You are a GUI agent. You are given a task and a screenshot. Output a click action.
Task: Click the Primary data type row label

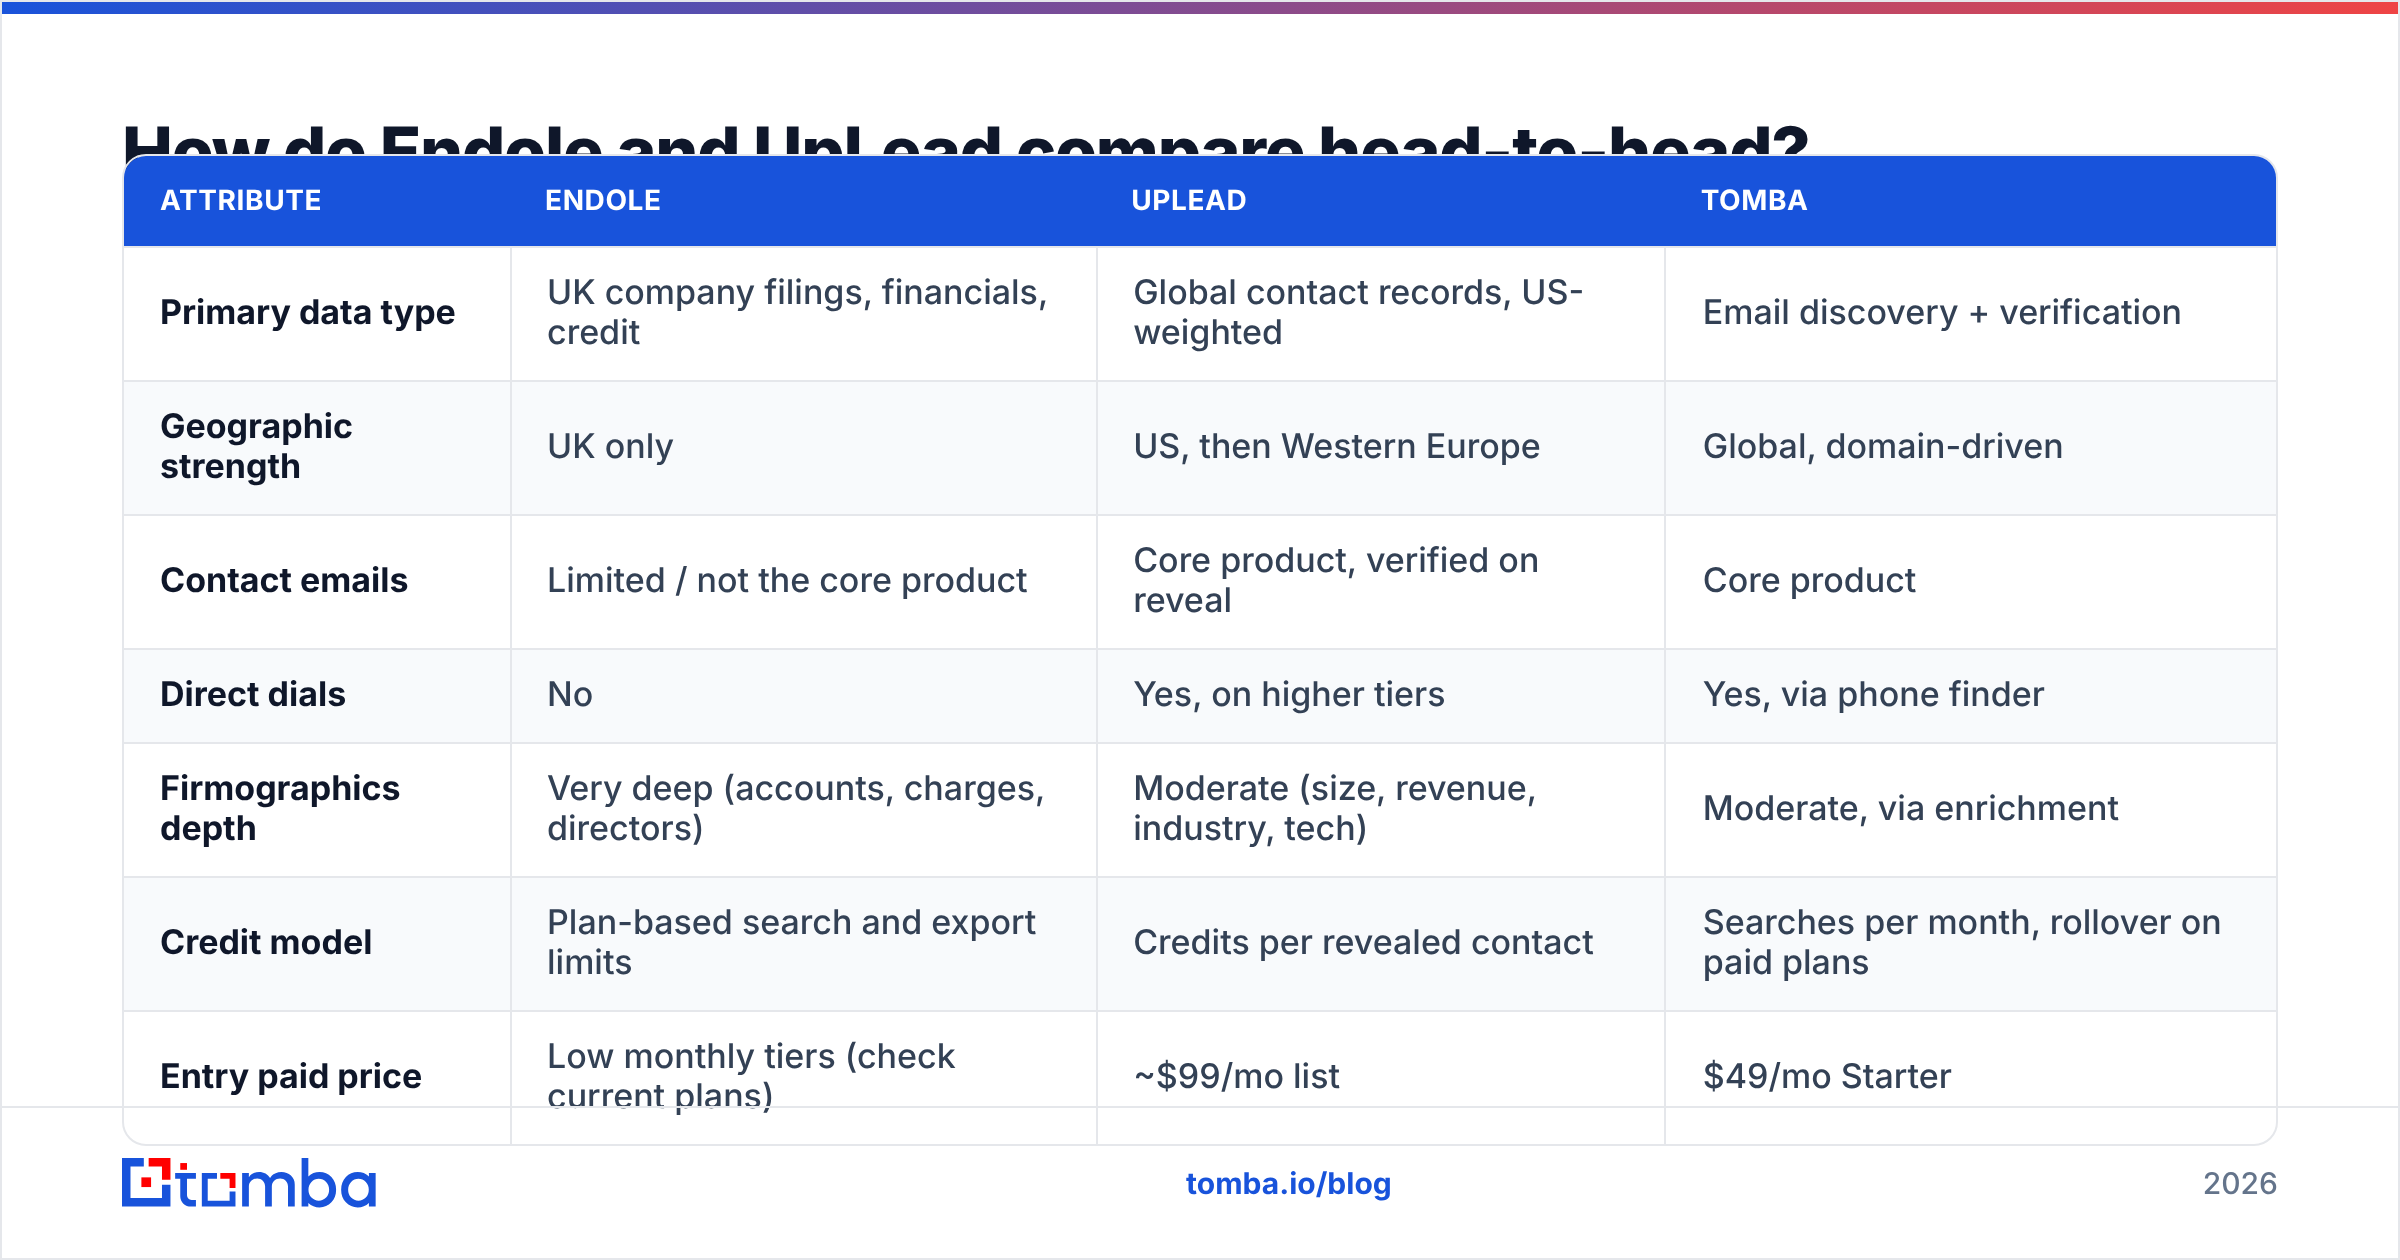pos(308,312)
